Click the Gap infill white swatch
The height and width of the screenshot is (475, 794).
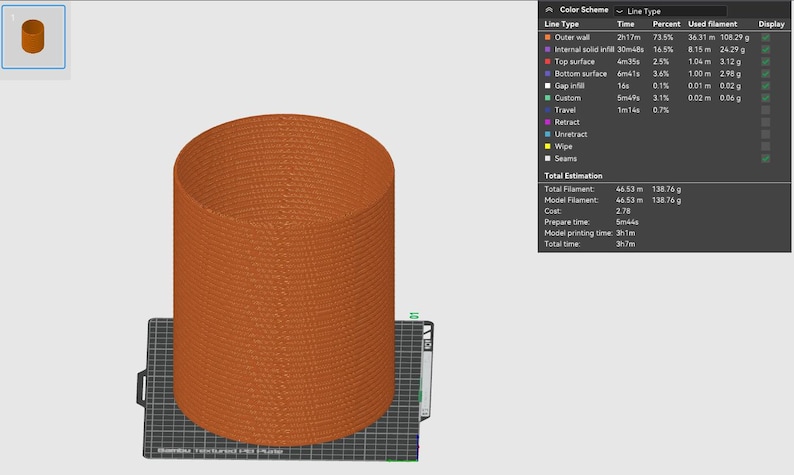[x=547, y=86]
